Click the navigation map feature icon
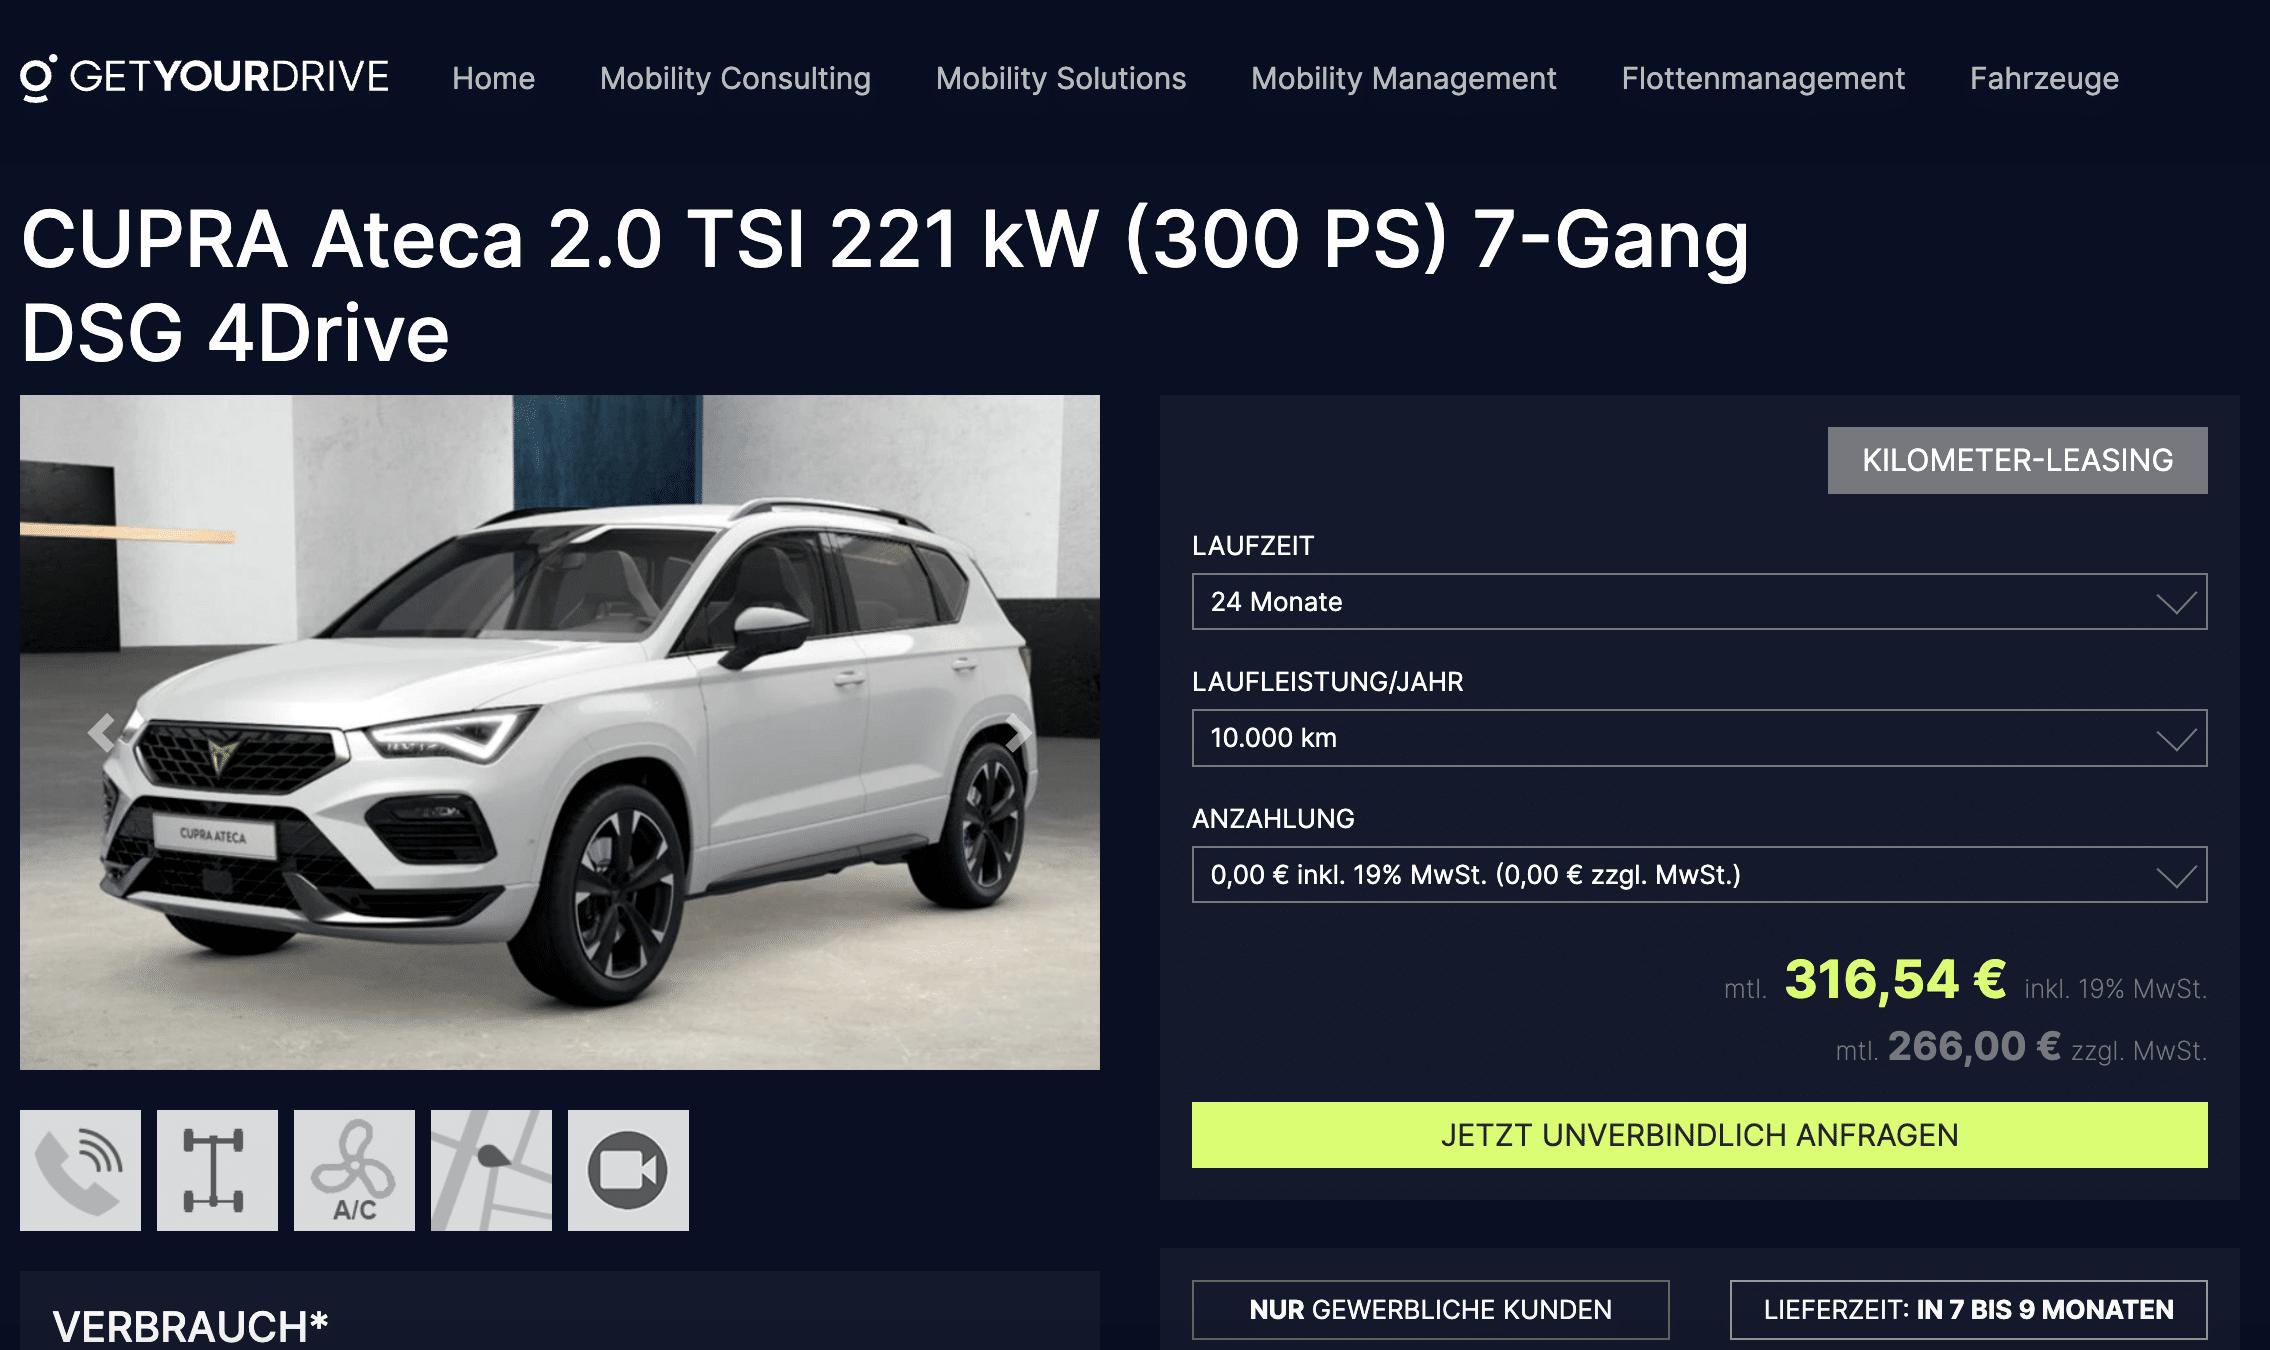 pos(491,1170)
